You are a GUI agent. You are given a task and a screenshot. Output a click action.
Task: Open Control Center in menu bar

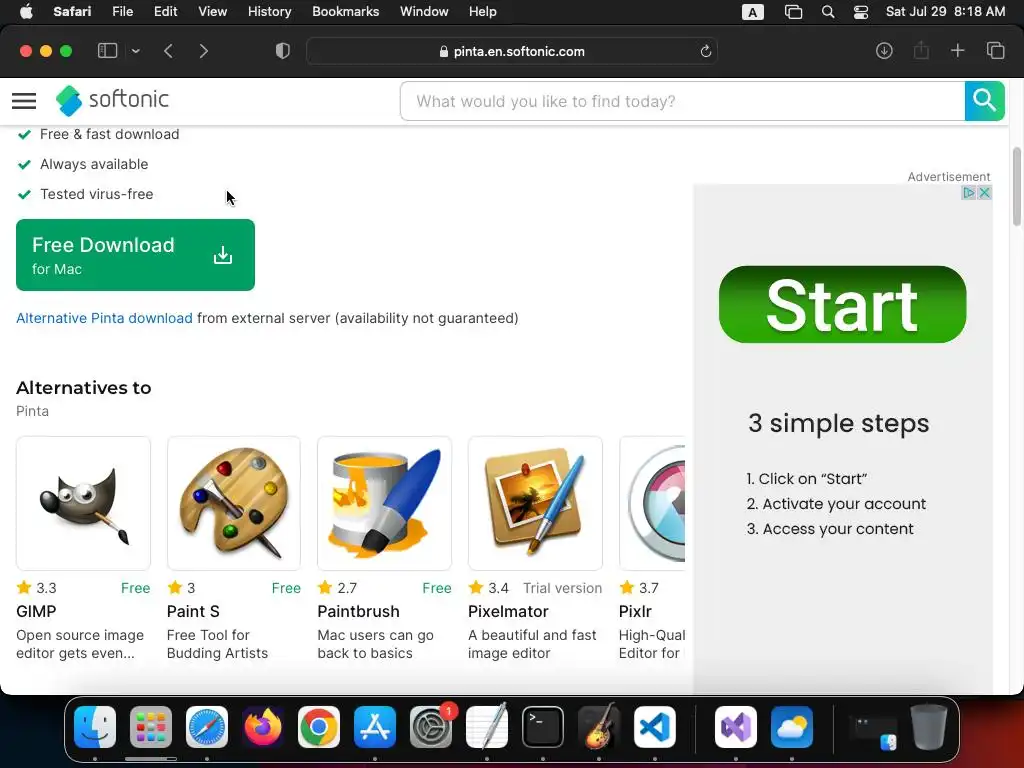861,12
